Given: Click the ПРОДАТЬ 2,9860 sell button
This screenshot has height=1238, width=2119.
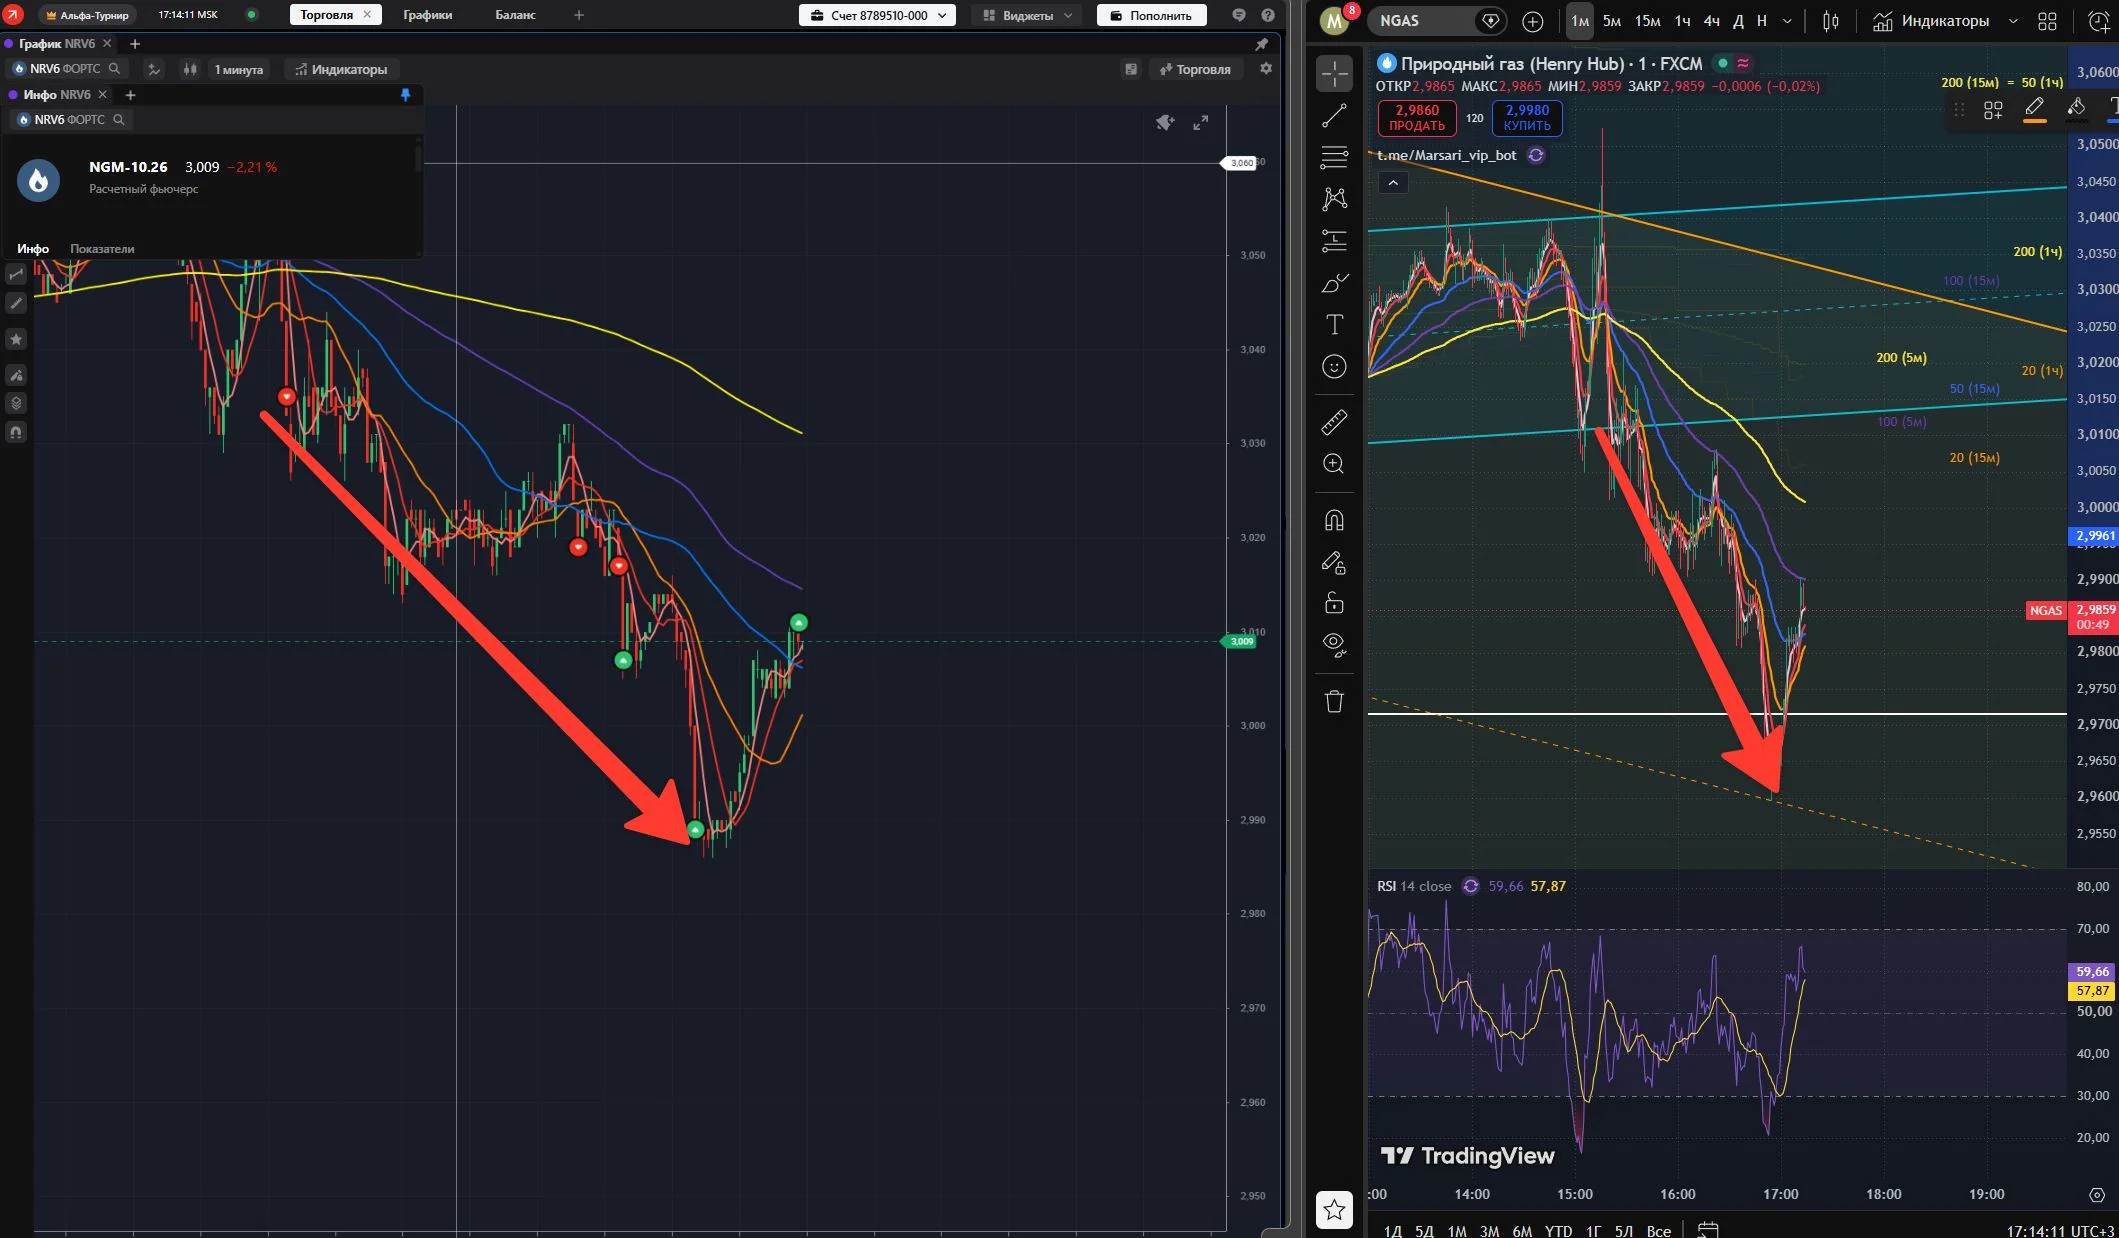Looking at the screenshot, I should [x=1417, y=118].
